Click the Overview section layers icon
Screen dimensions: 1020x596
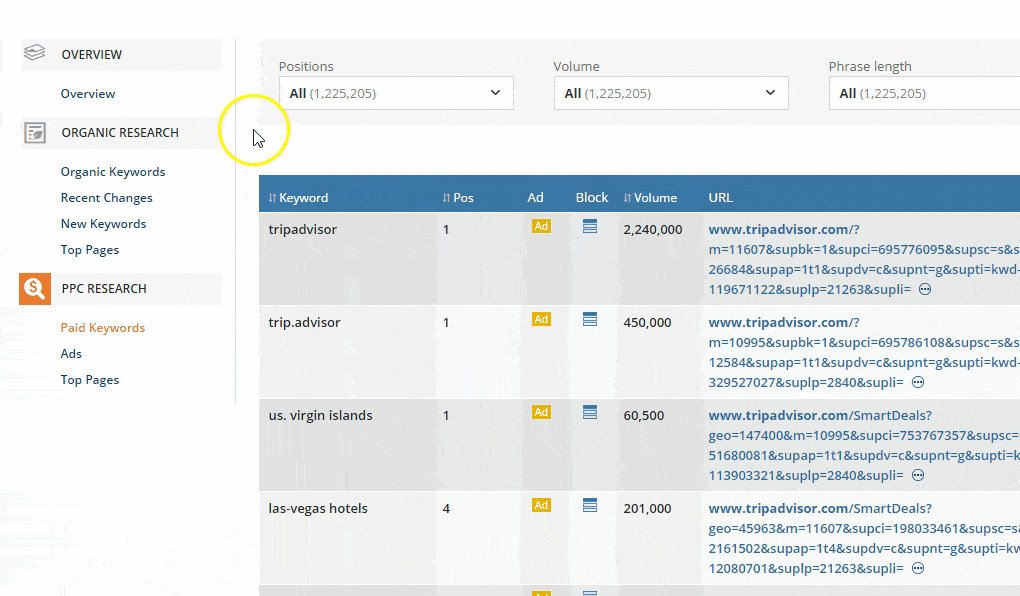click(x=34, y=52)
